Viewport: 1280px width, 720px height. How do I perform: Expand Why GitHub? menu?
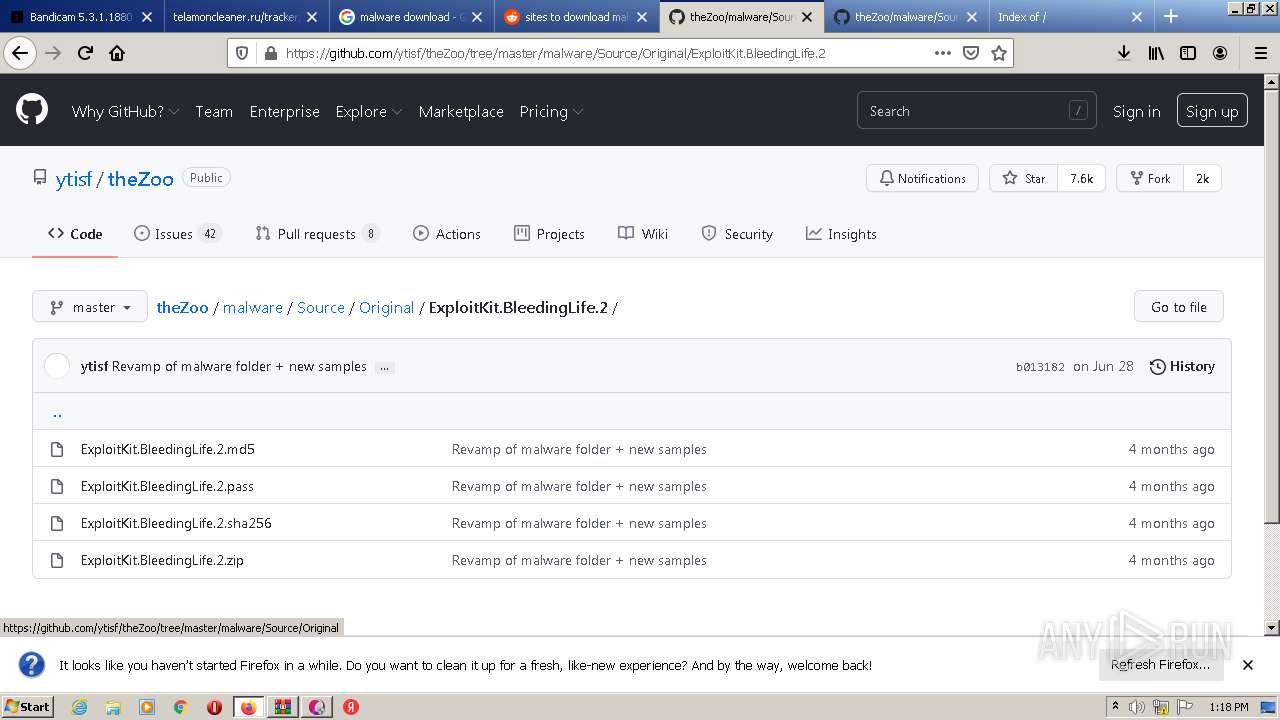(x=125, y=111)
